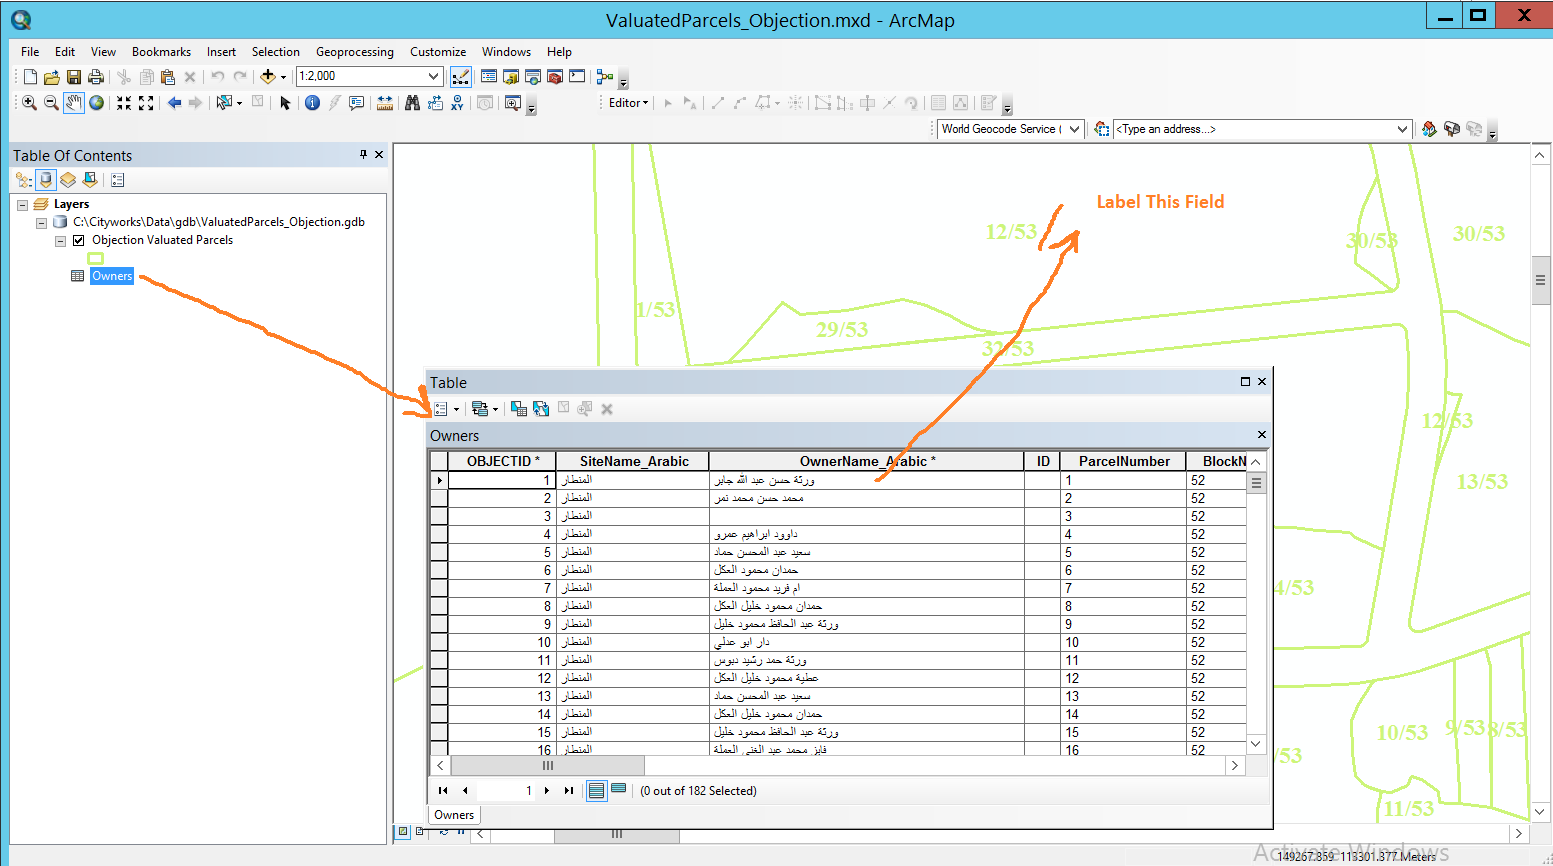Open the ArcToolbox window
Viewport: 1553px width, 866px height.
pyautogui.click(x=555, y=77)
